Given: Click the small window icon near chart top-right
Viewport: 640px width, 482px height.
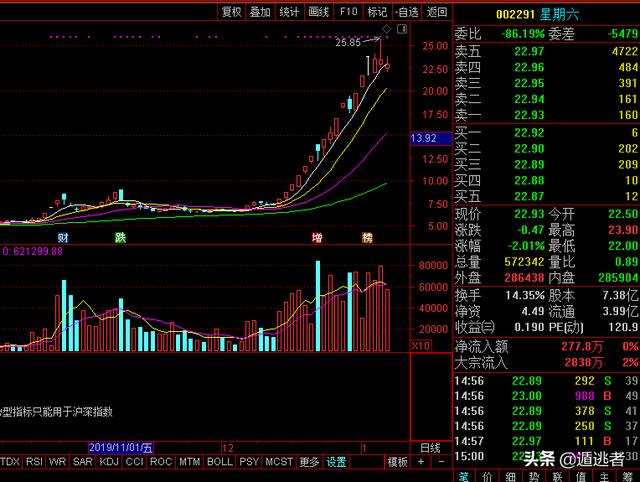Looking at the screenshot, I should point(402,29).
